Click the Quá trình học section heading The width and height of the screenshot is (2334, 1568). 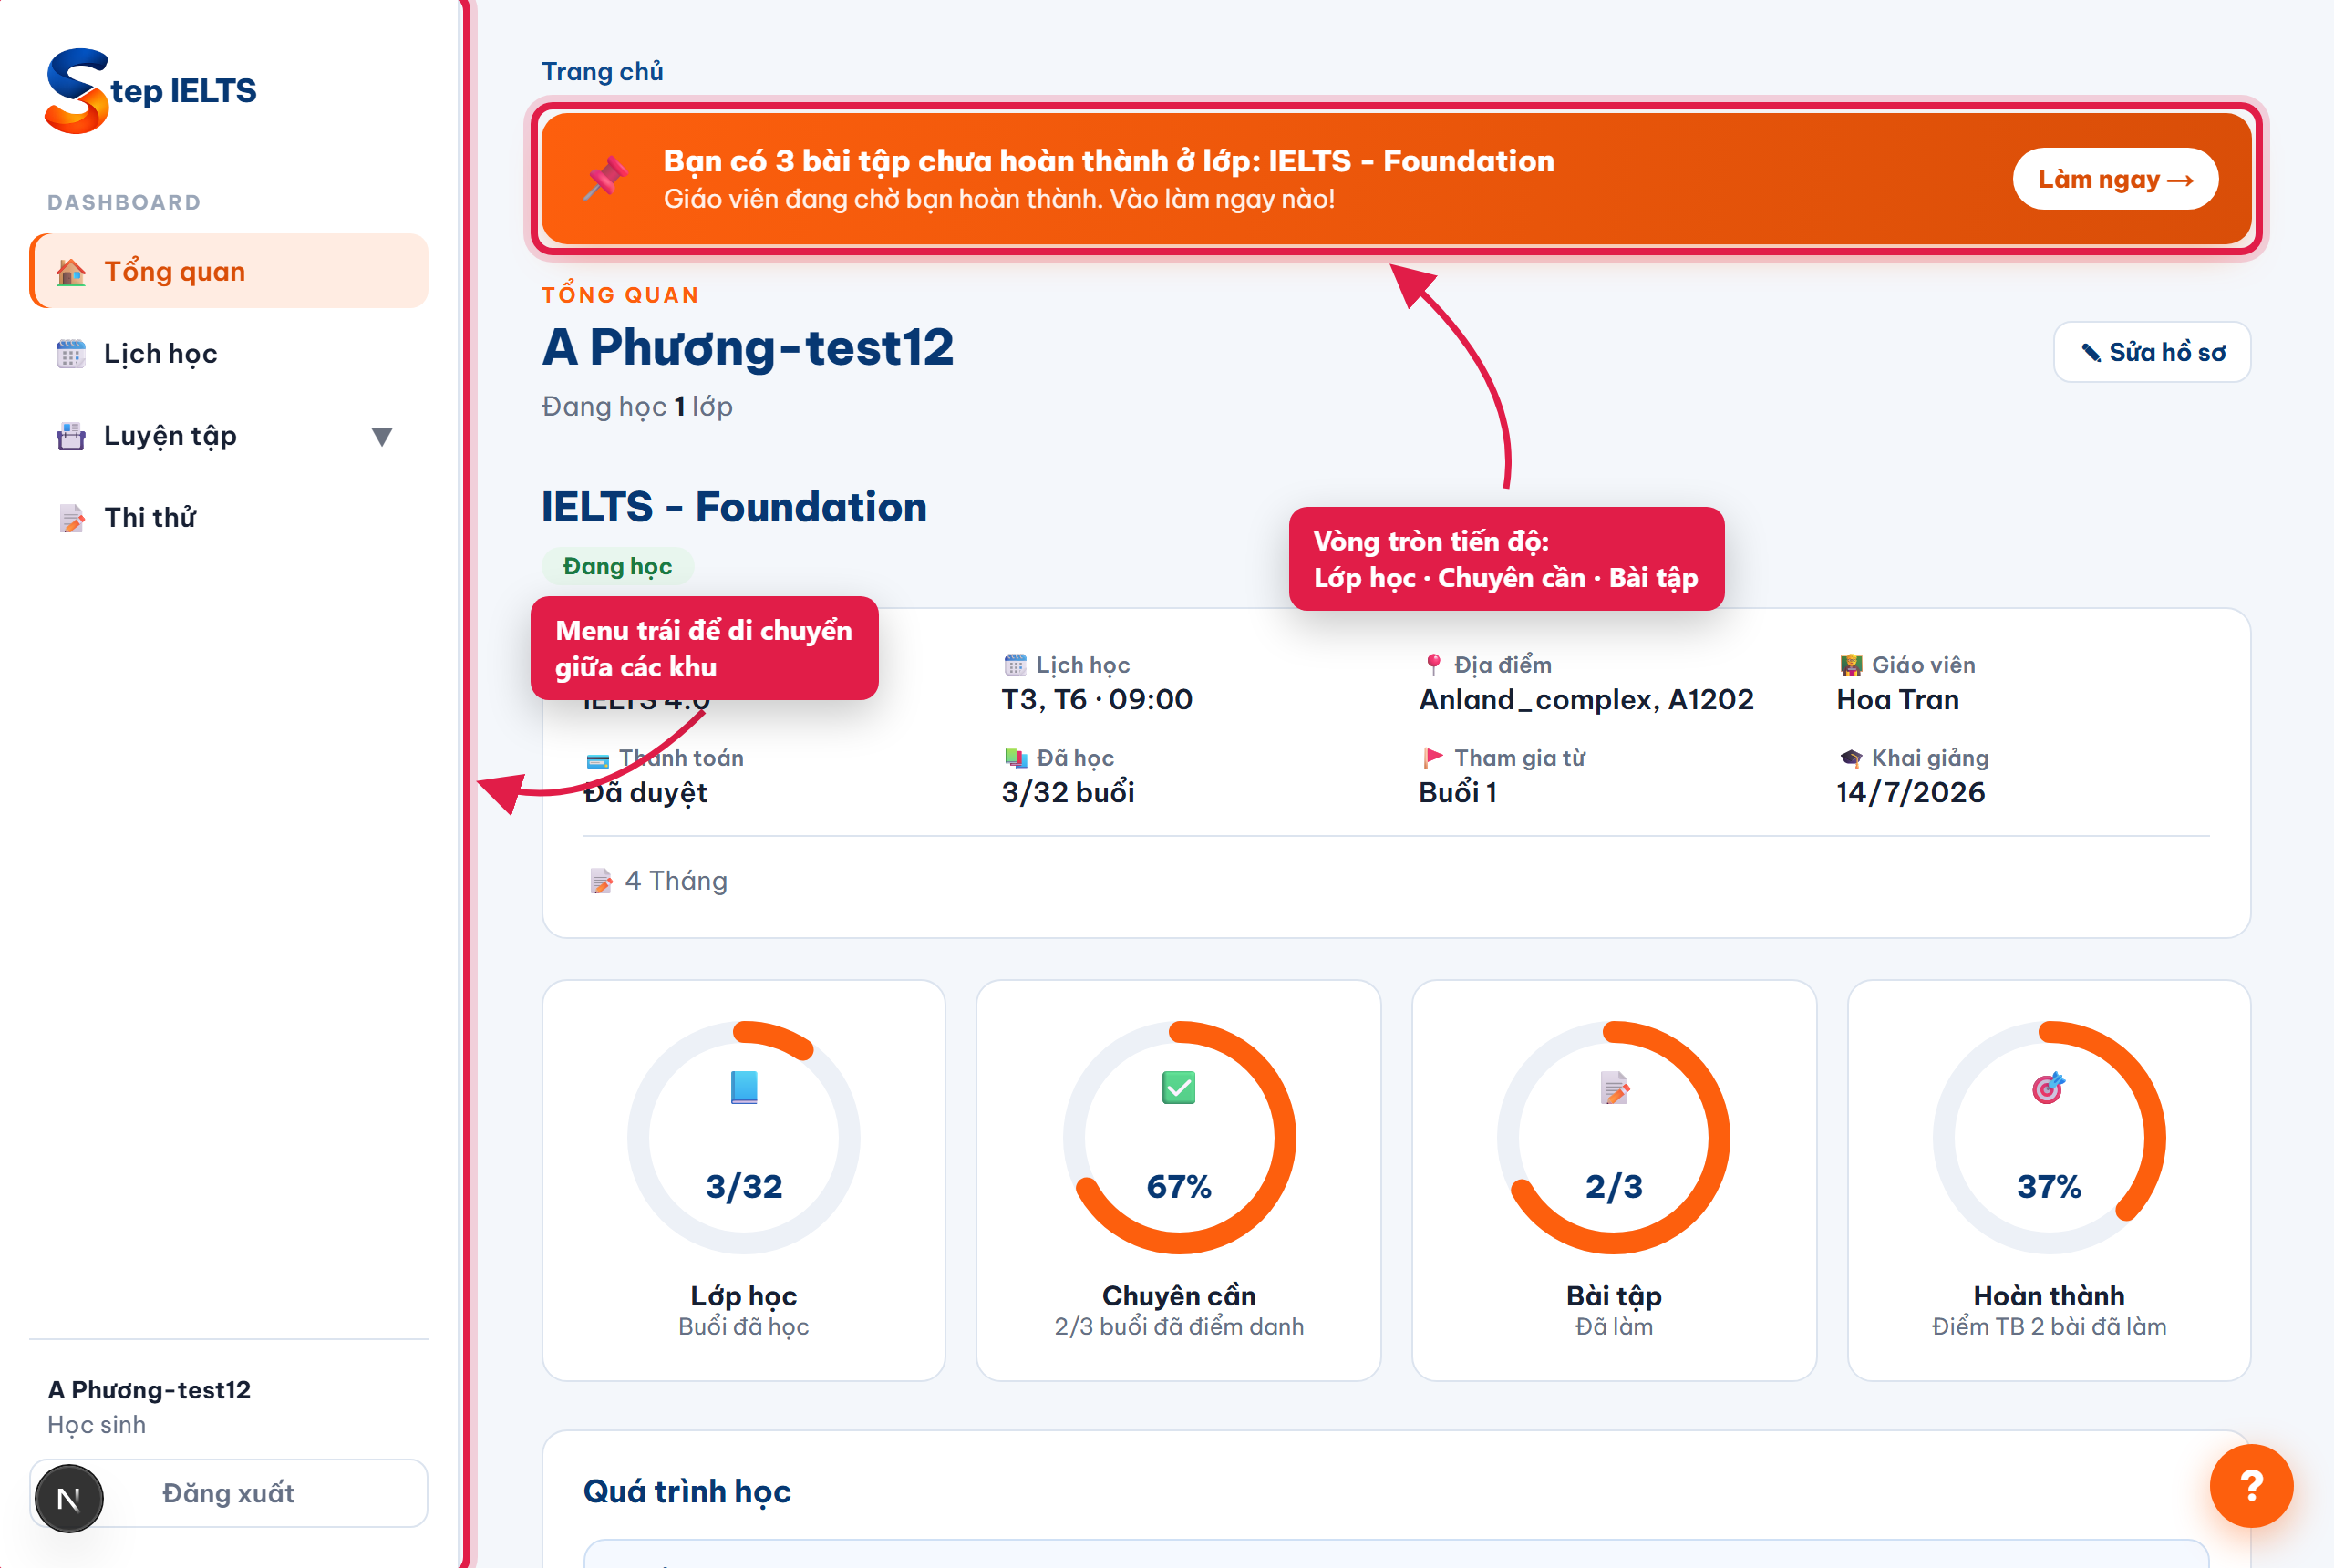pos(687,1491)
